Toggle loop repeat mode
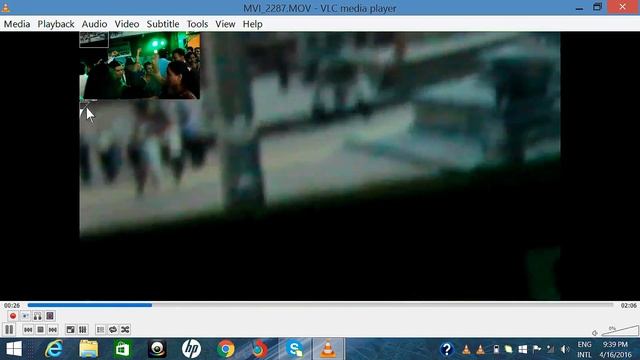Image resolution: width=640 pixels, height=360 pixels. click(113, 329)
